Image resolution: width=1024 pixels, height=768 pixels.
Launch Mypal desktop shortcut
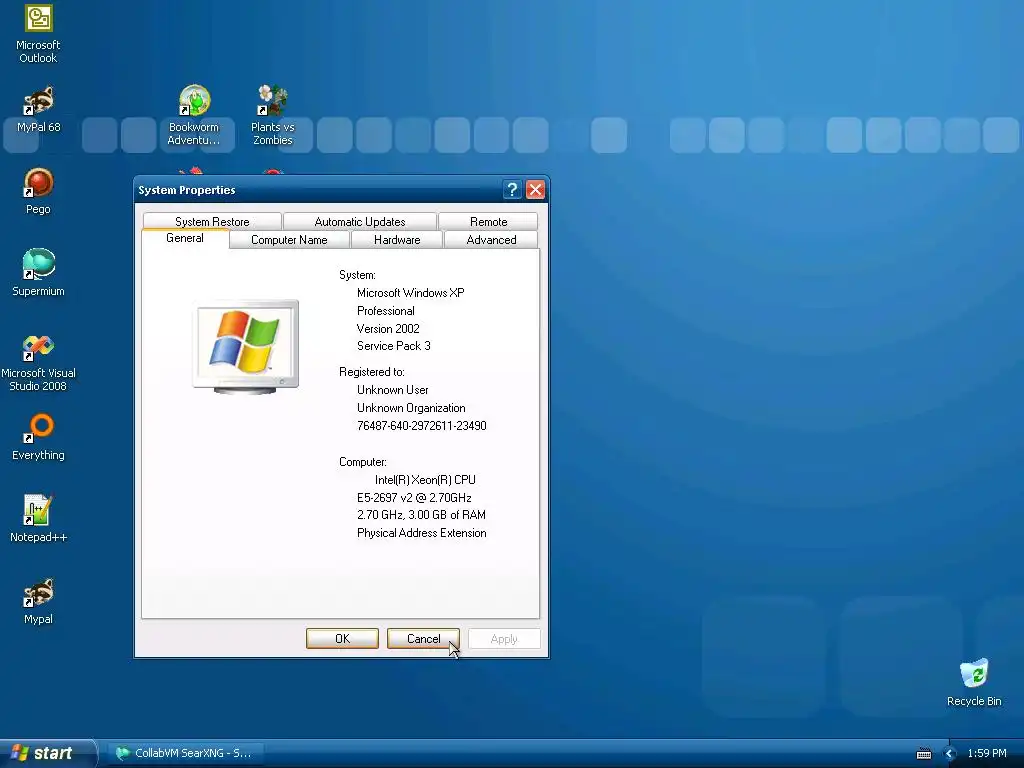click(x=39, y=601)
